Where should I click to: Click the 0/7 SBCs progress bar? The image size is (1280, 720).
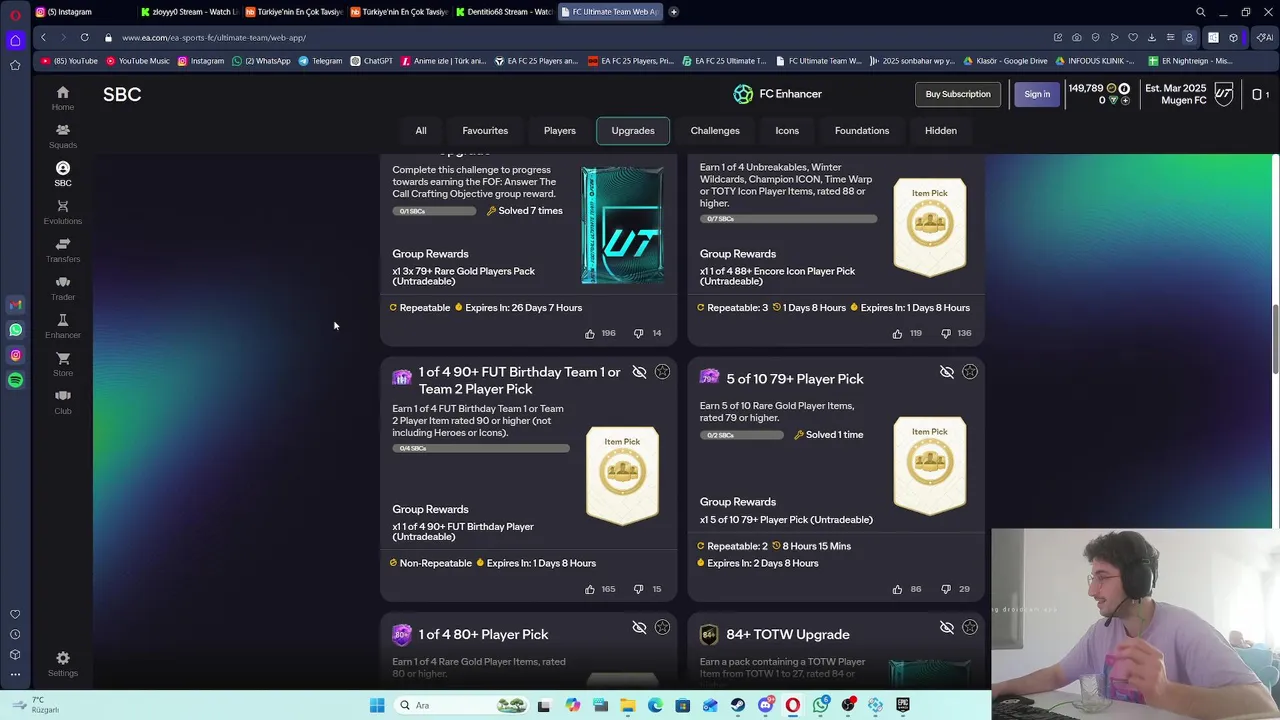click(788, 218)
